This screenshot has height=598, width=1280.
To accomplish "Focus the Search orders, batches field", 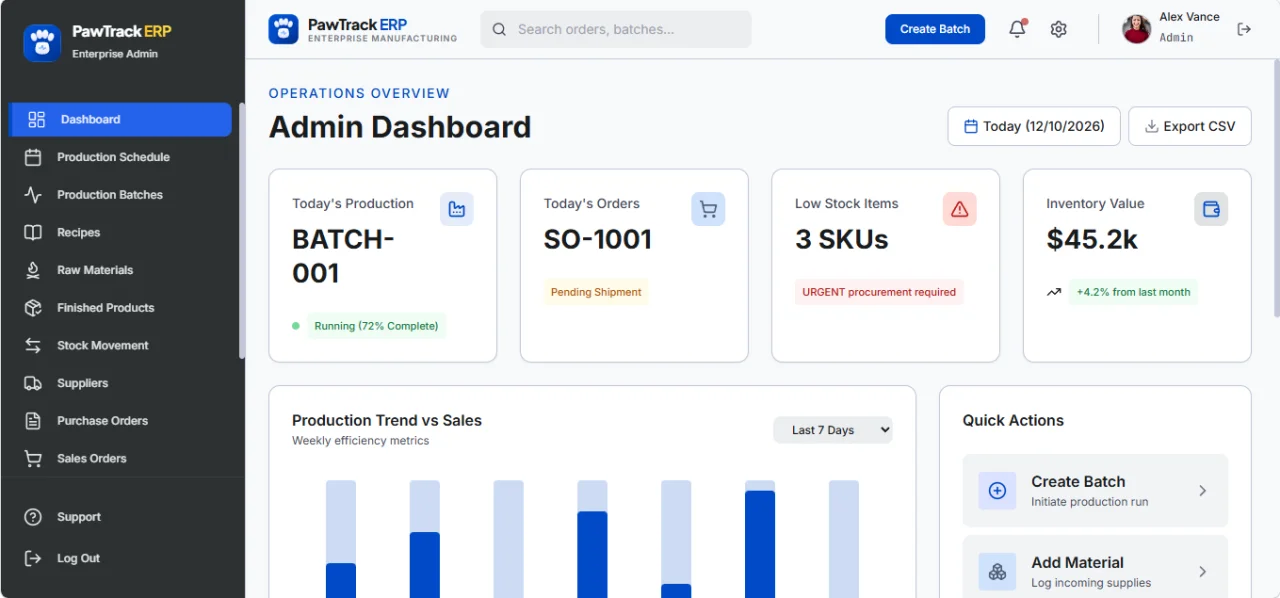I will click(x=616, y=29).
